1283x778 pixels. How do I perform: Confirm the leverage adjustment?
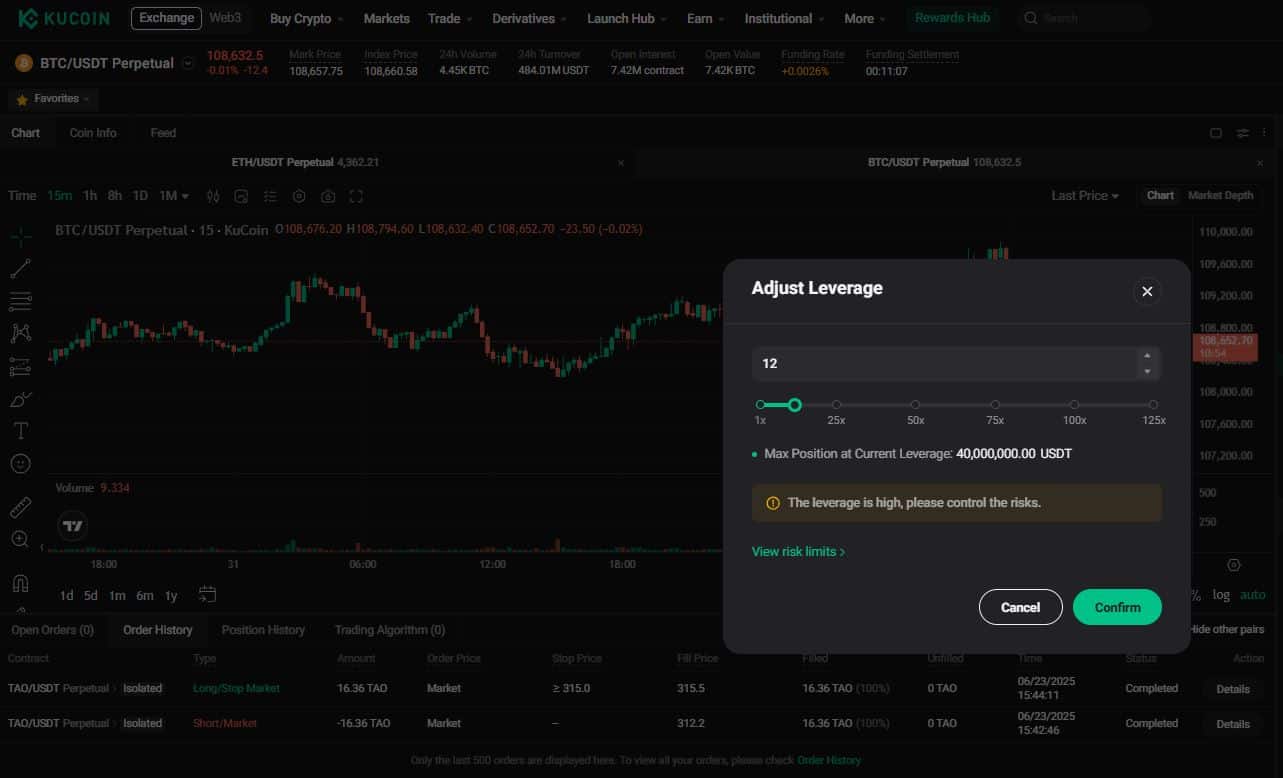(x=1117, y=607)
